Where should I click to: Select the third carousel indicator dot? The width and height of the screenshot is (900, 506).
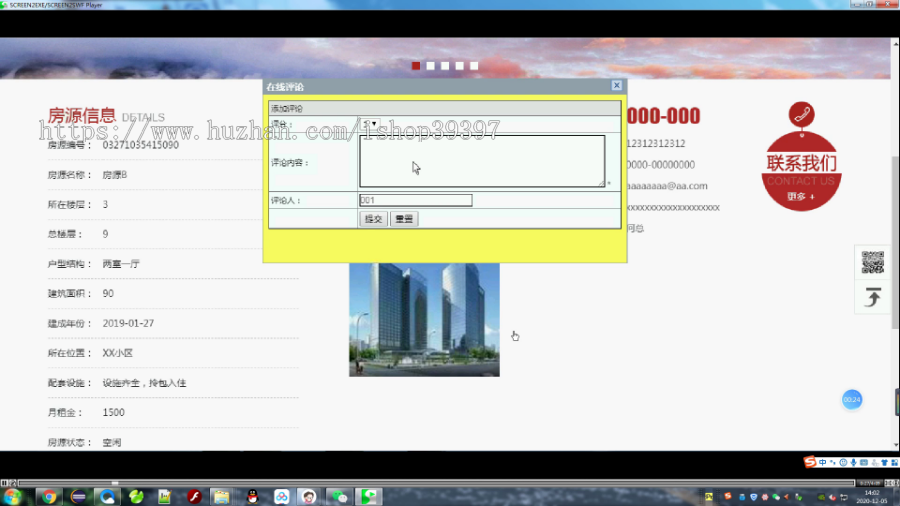coord(445,66)
